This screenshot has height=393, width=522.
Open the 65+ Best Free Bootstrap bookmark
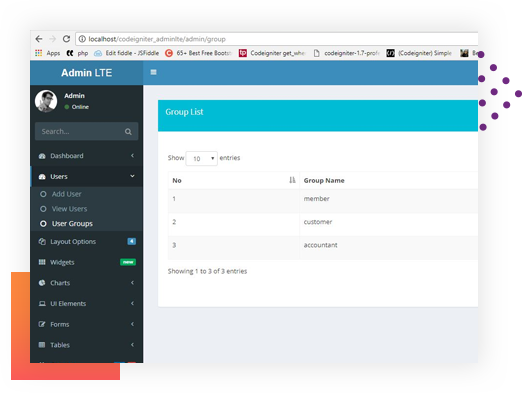coord(198,53)
